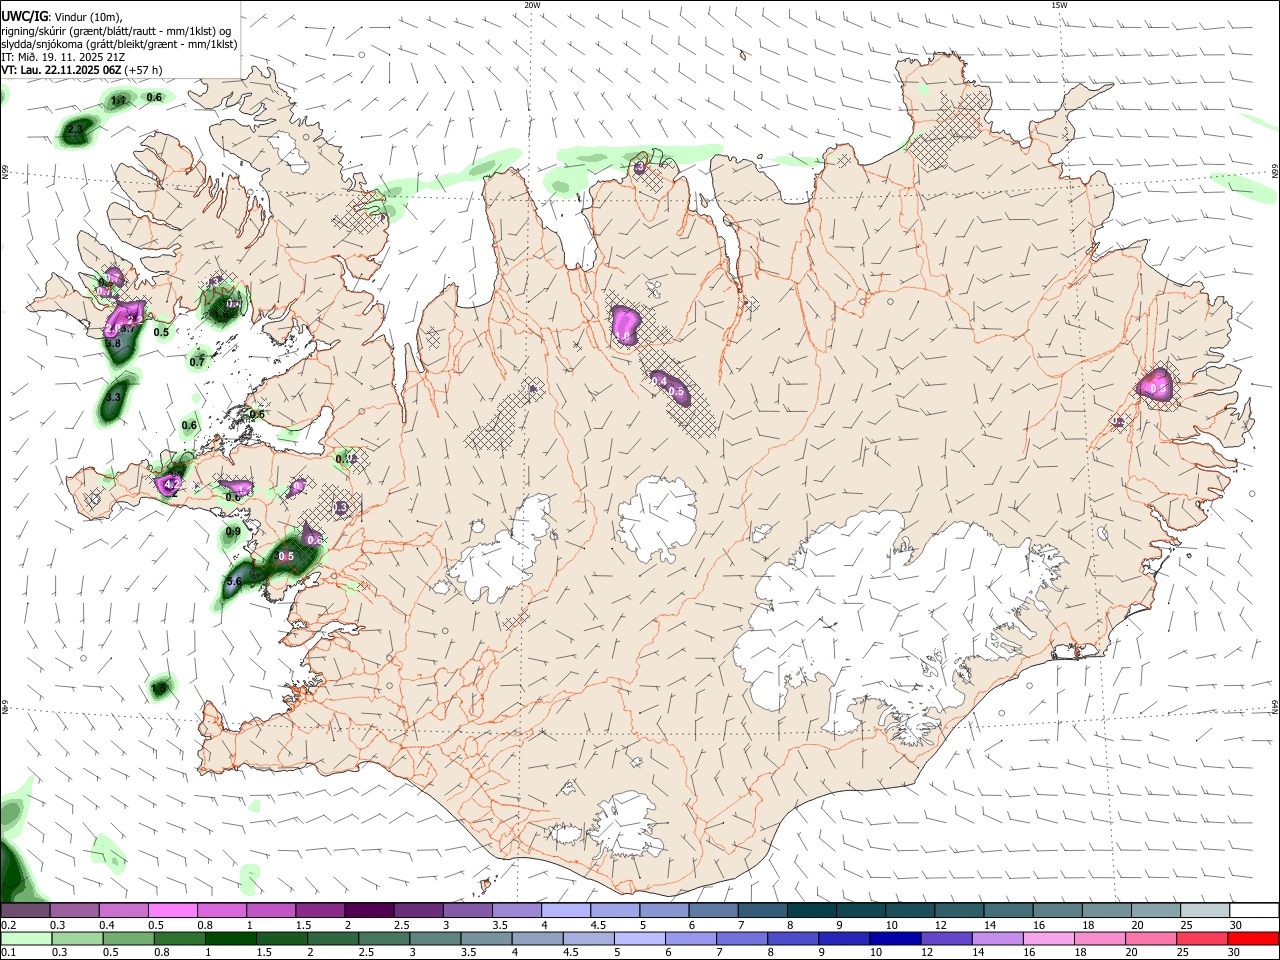Viewport: 1280px width, 960px height.
Task: Click the 0.4 snow value in the highlands
Action: click(659, 380)
